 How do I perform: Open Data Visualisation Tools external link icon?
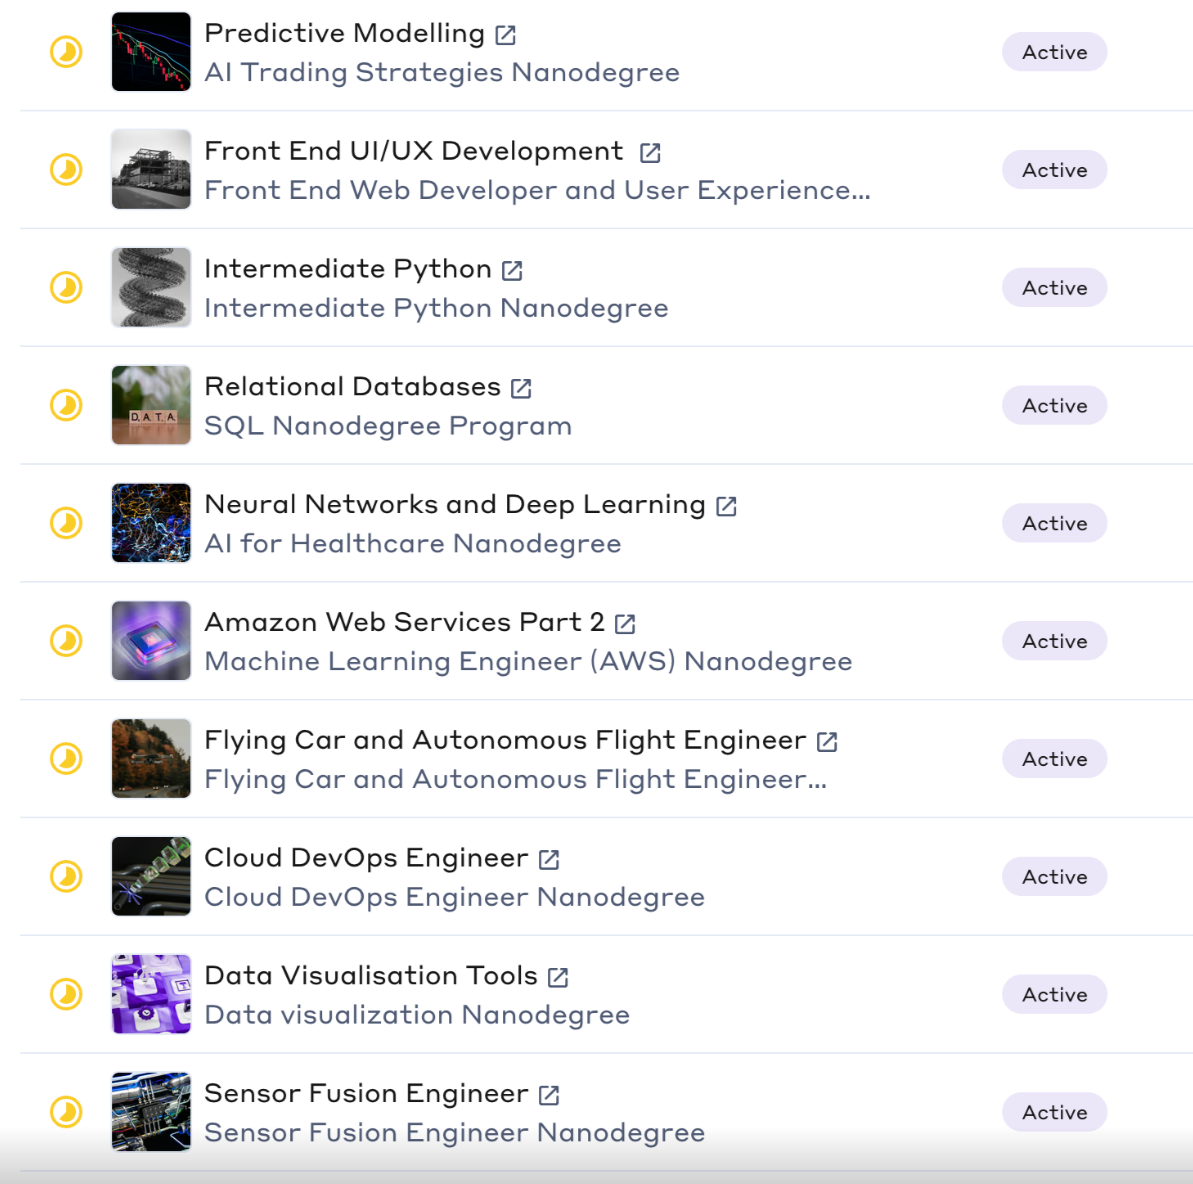click(x=558, y=978)
